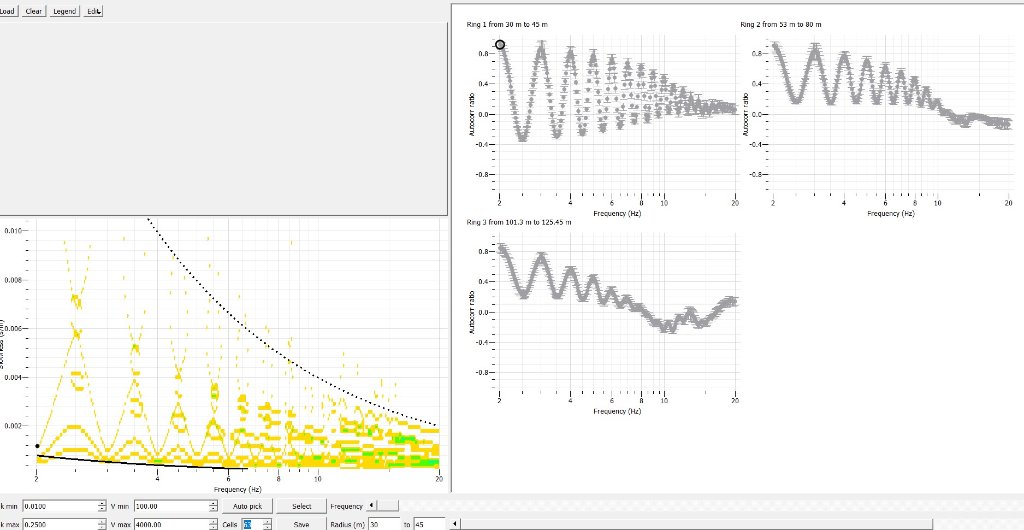
Task: Open the Legend options
Action: (x=64, y=11)
